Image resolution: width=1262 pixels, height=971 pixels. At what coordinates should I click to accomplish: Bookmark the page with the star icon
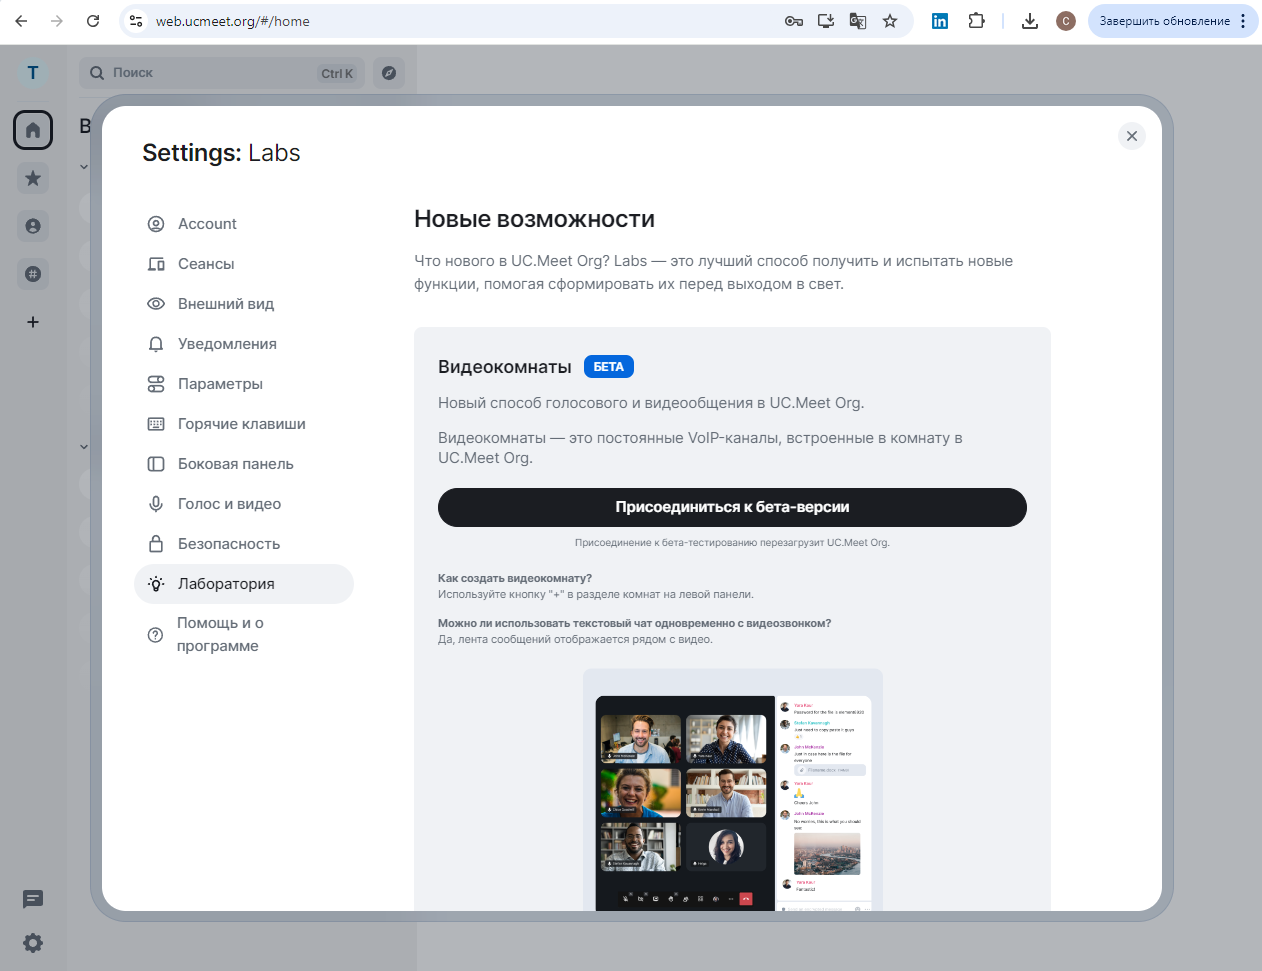click(x=889, y=20)
